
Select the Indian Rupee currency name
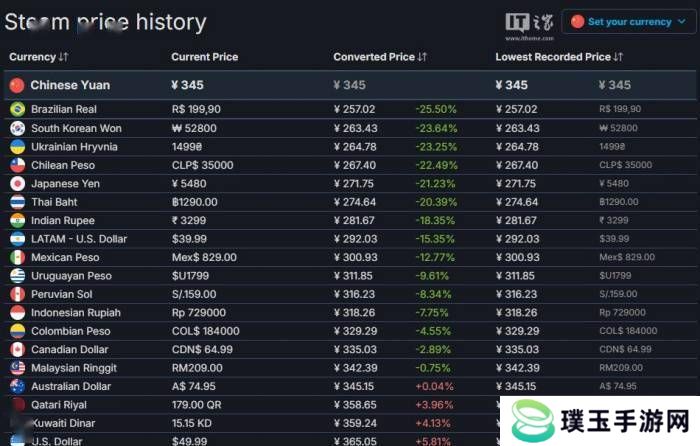pyautogui.click(x=62, y=221)
